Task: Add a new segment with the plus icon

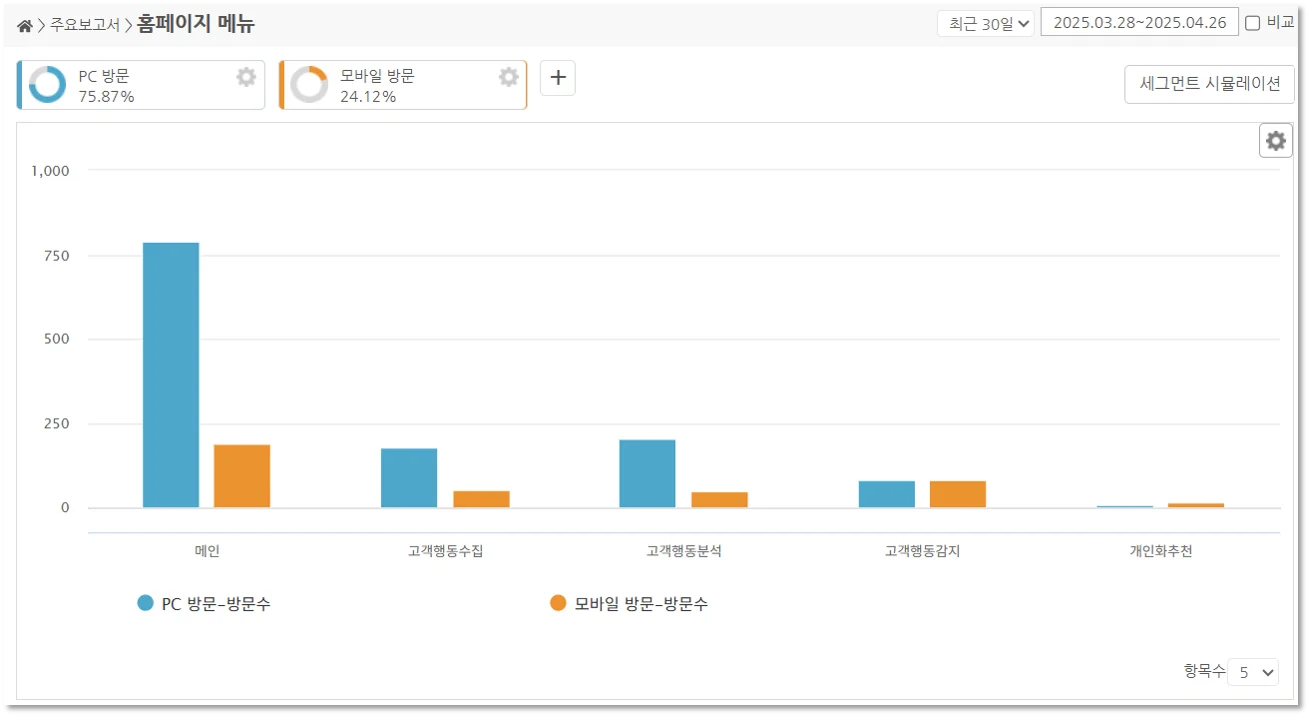Action: point(557,77)
